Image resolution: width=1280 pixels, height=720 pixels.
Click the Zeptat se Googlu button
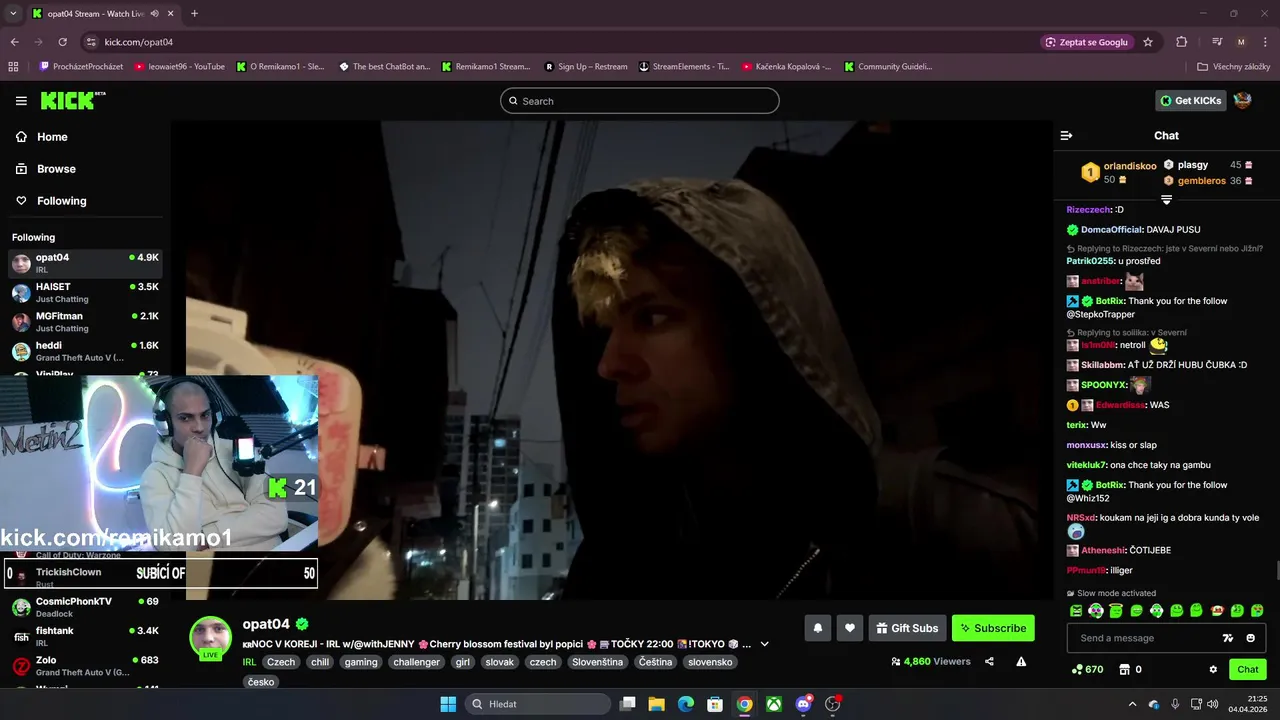(x=1087, y=42)
